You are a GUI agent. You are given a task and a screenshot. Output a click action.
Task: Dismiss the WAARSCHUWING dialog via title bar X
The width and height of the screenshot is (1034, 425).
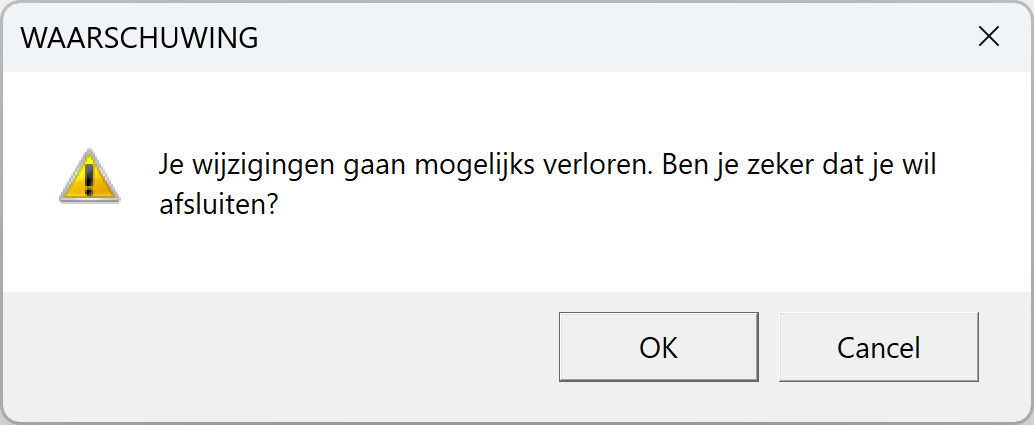pos(988,37)
